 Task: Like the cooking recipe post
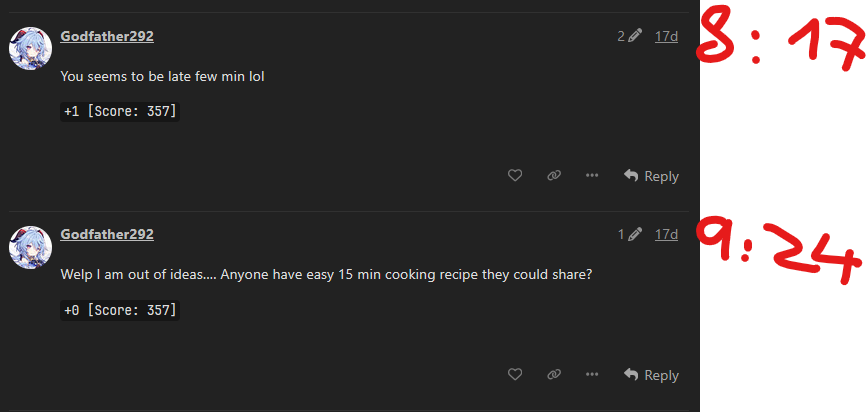click(x=515, y=375)
